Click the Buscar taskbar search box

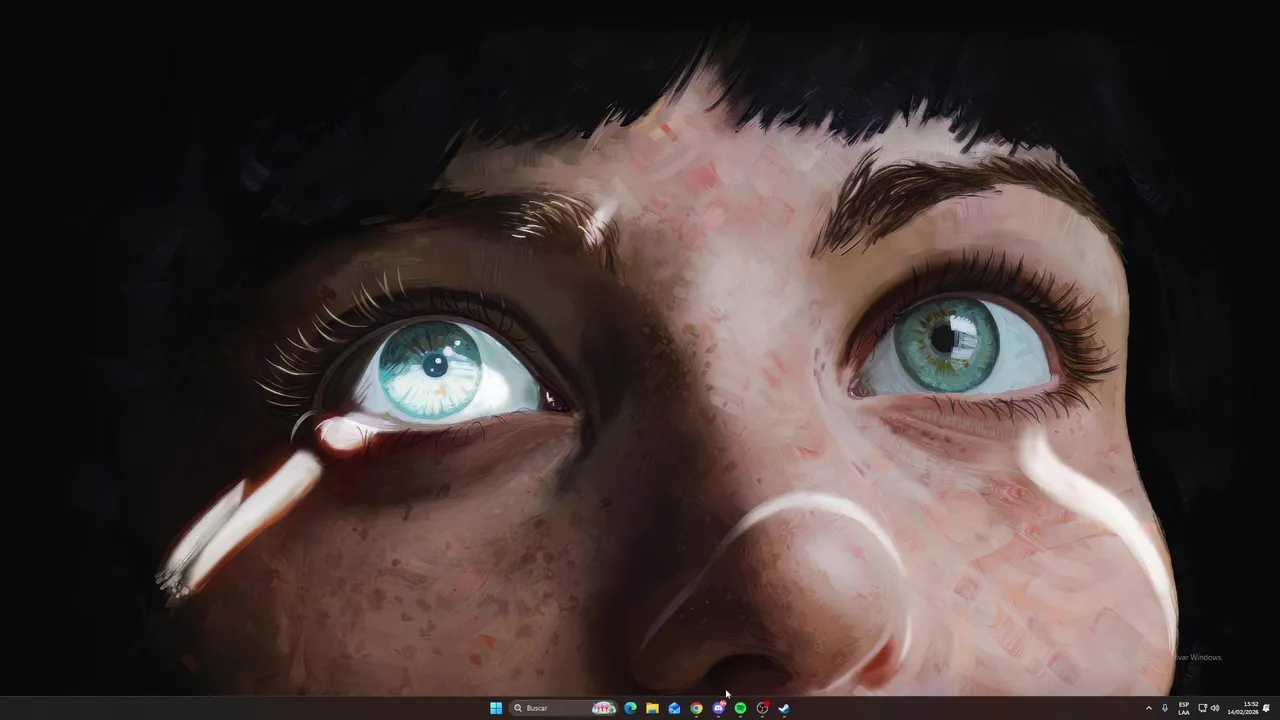(x=563, y=708)
